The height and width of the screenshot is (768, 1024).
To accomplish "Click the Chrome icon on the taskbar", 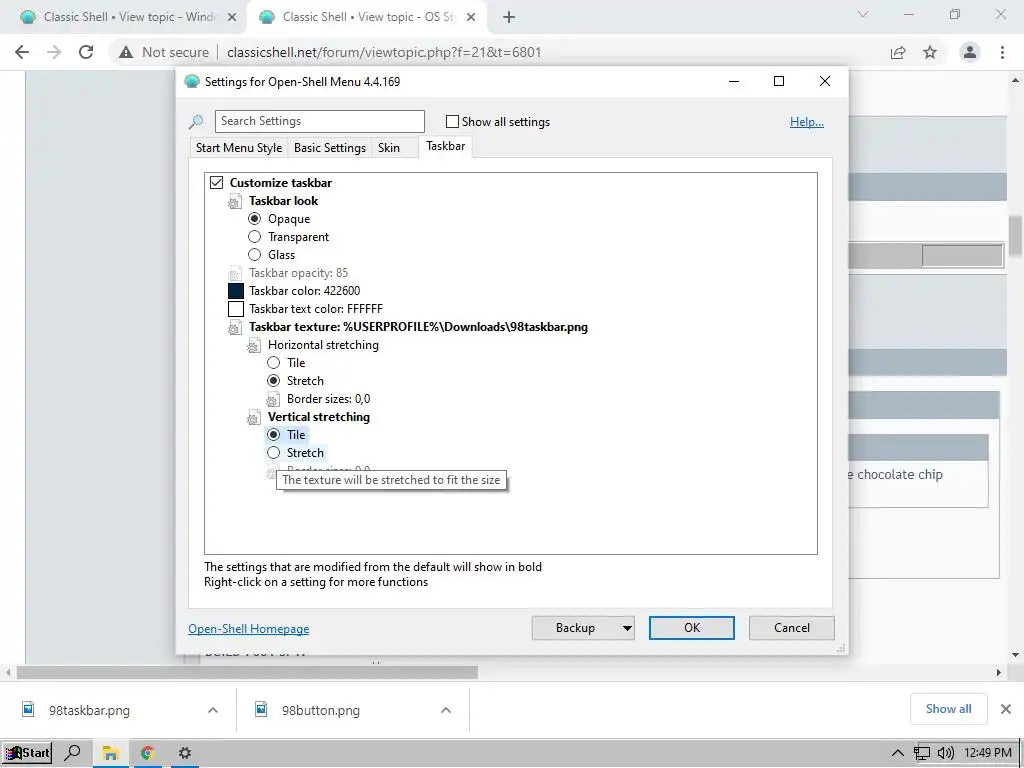I will (x=148, y=753).
